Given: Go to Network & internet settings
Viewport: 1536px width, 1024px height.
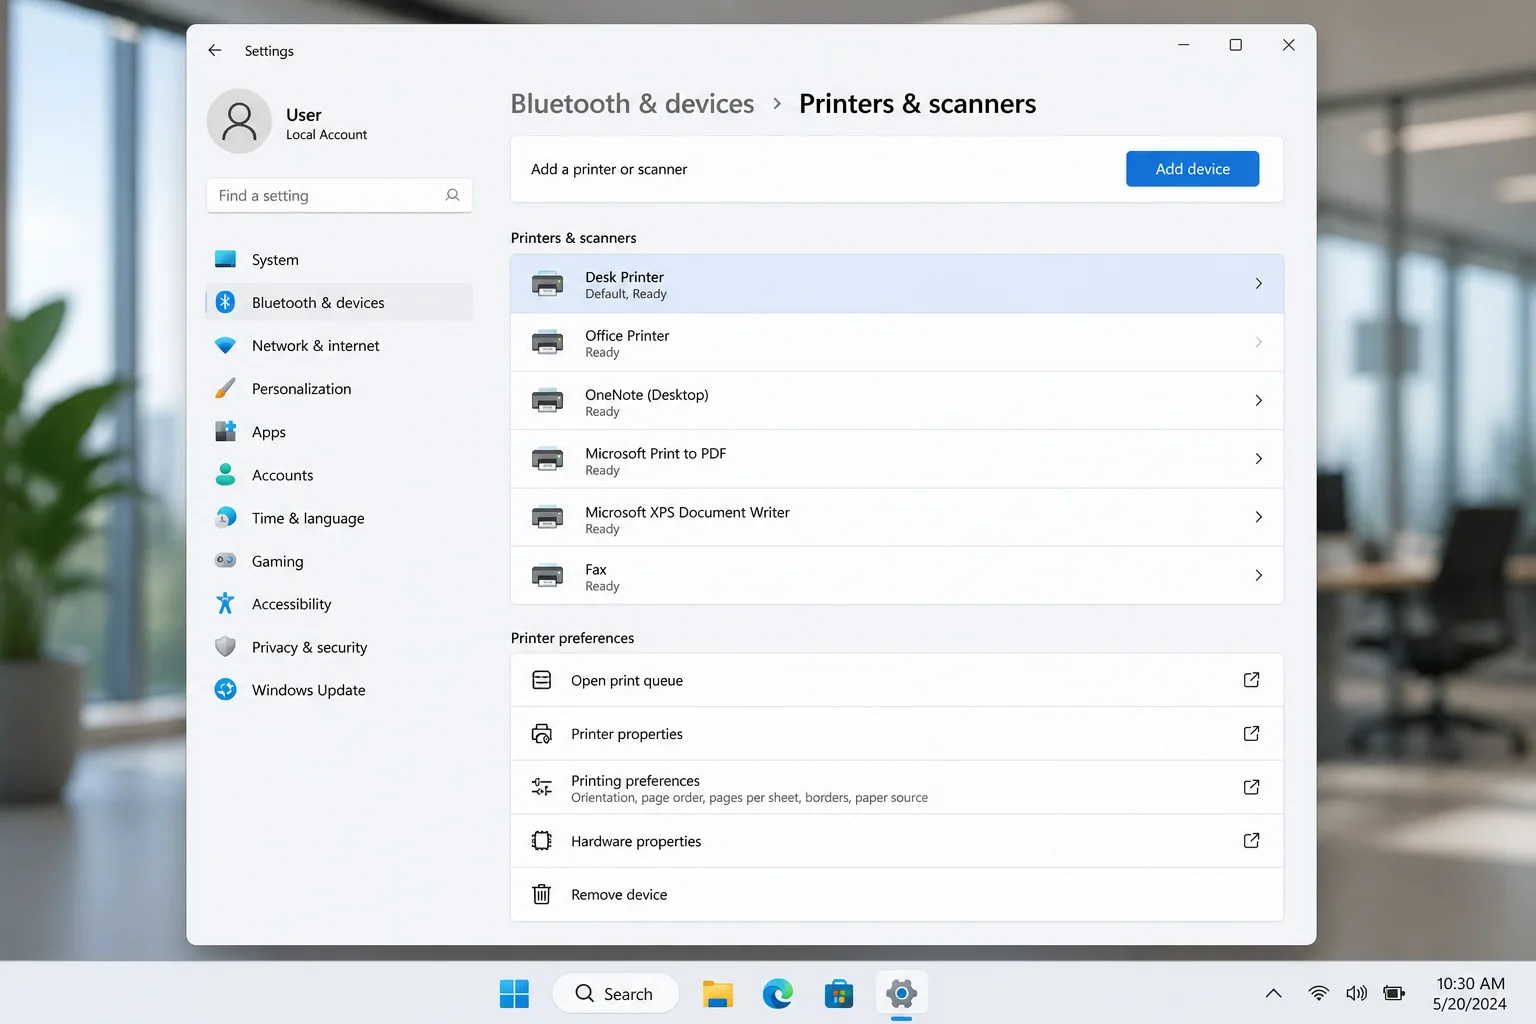Looking at the screenshot, I should point(339,345).
